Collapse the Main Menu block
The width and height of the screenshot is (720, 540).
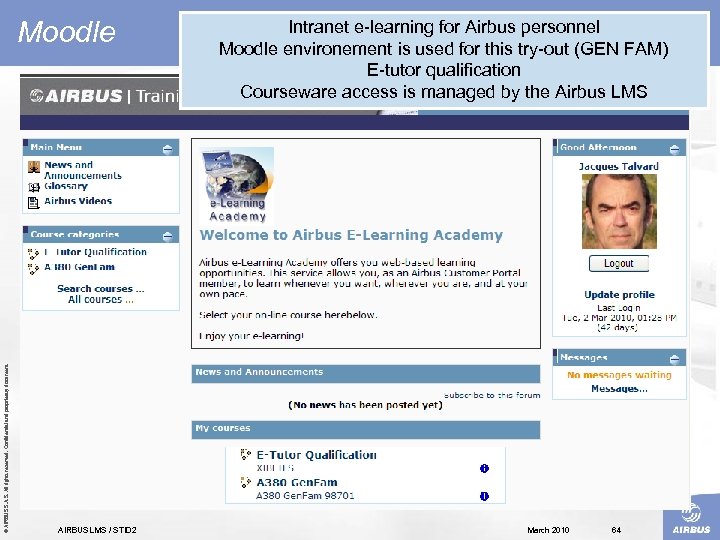168,149
